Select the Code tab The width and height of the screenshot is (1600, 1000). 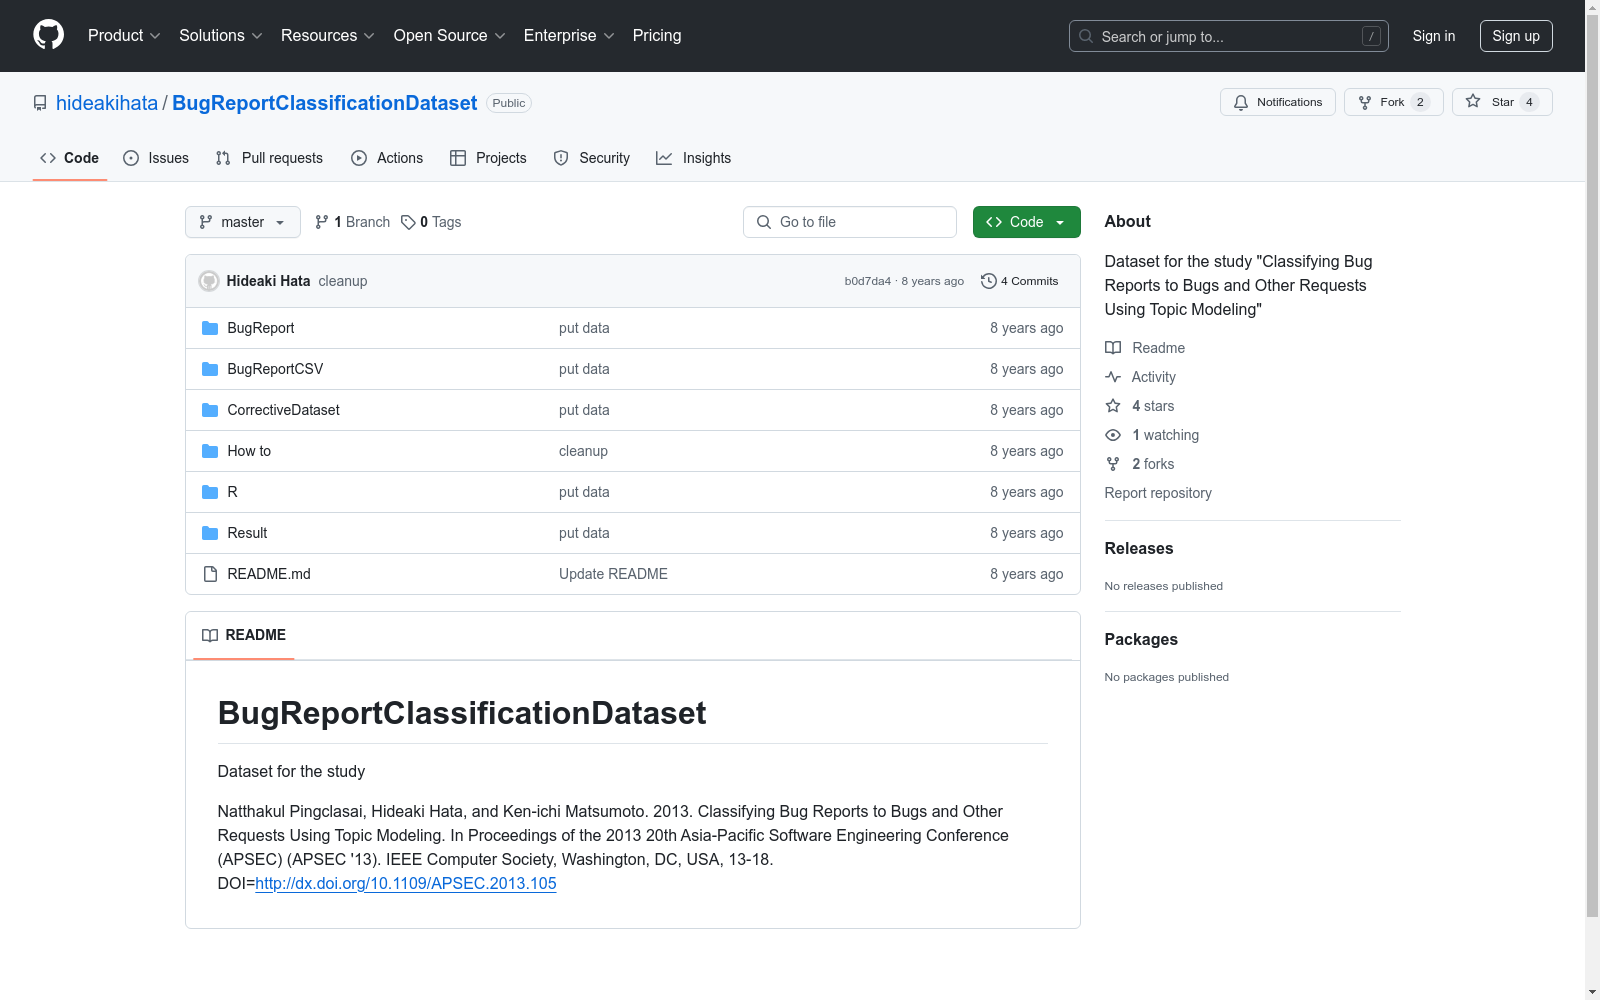(x=70, y=158)
